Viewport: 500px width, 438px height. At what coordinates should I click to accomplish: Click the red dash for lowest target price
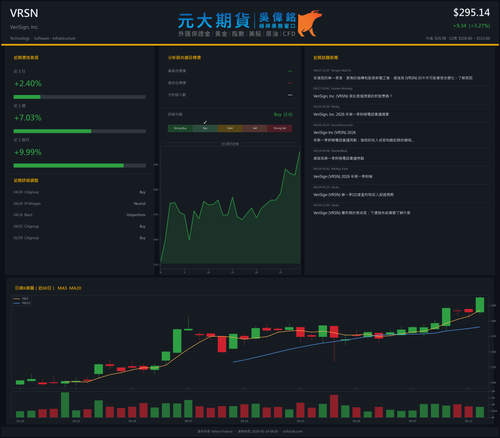(x=290, y=83)
